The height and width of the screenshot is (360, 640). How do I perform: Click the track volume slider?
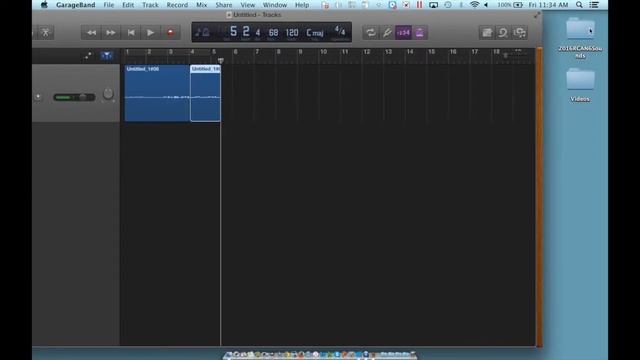pyautogui.click(x=74, y=97)
